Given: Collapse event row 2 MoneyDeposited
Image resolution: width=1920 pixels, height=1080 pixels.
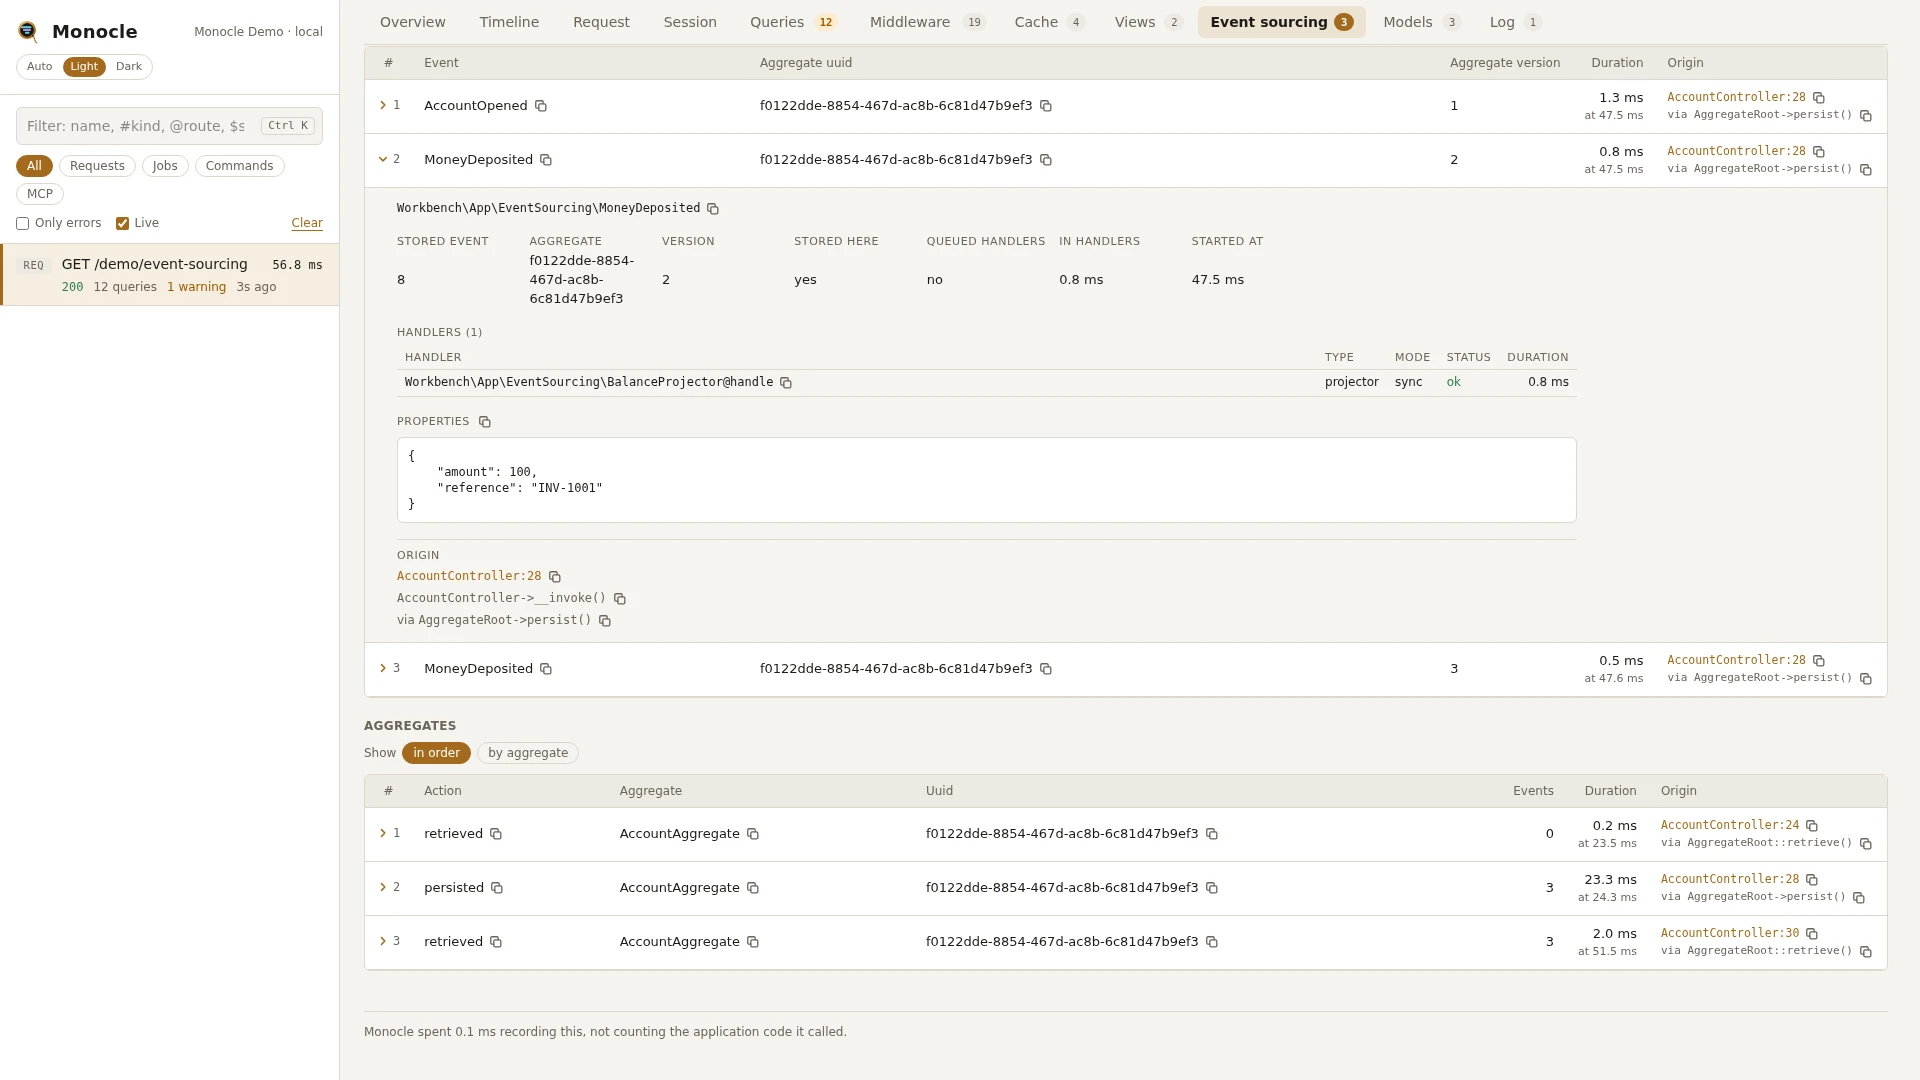Looking at the screenshot, I should pyautogui.click(x=383, y=160).
